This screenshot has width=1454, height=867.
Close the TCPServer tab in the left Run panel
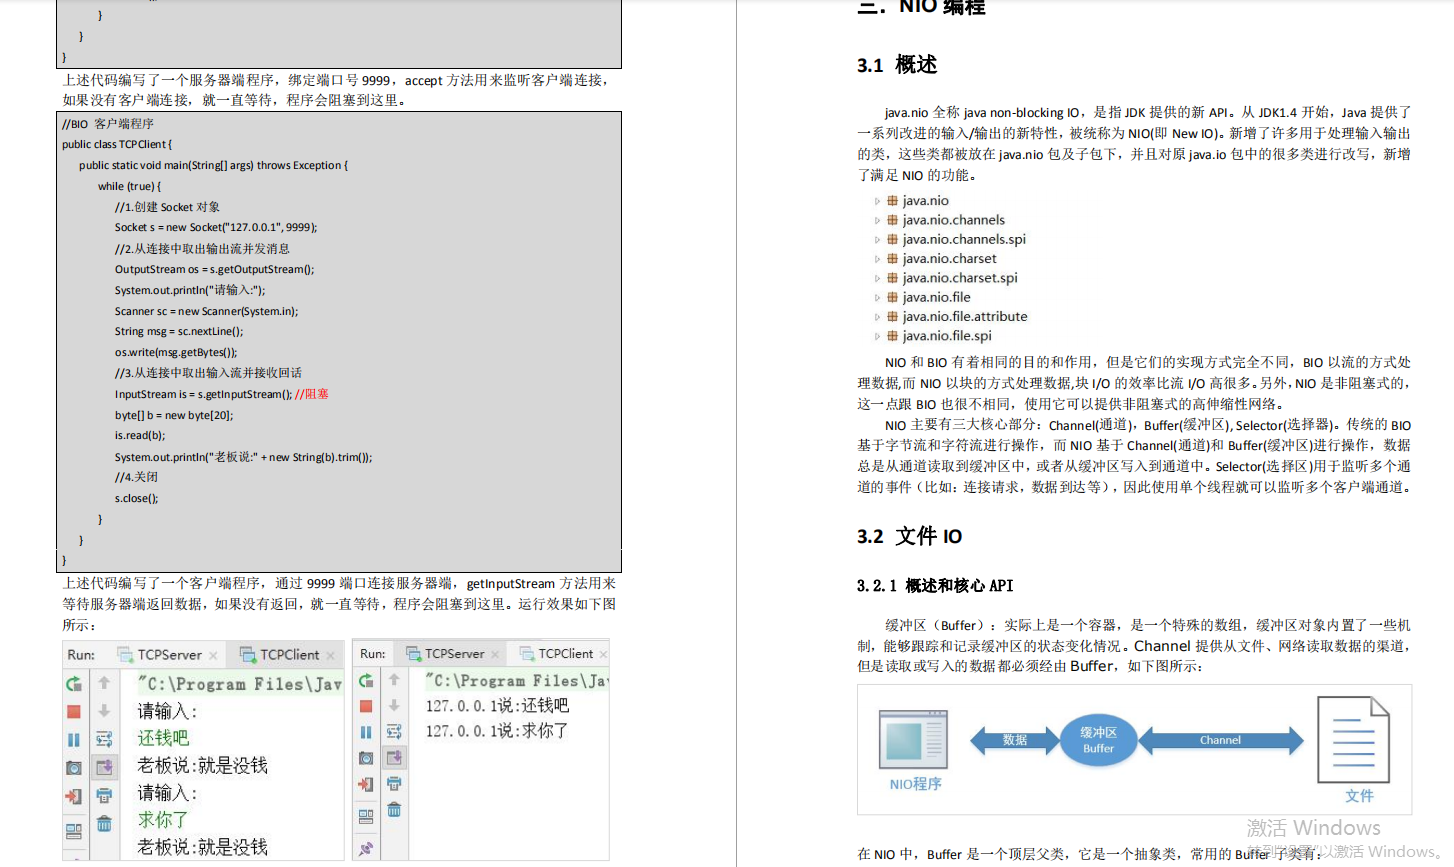[213, 656]
